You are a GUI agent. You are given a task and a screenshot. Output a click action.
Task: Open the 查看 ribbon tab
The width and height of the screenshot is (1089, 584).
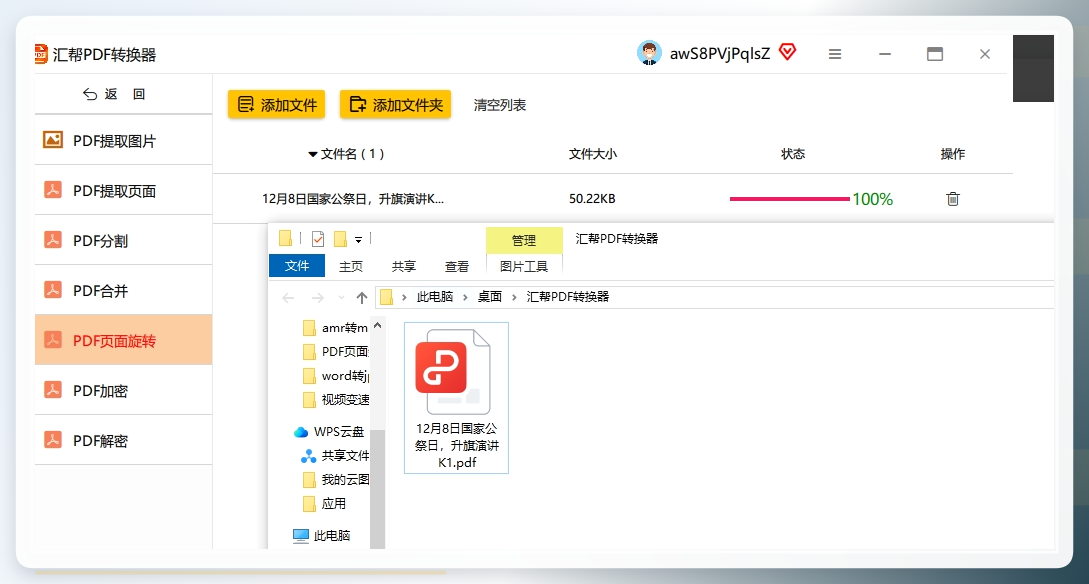click(456, 266)
